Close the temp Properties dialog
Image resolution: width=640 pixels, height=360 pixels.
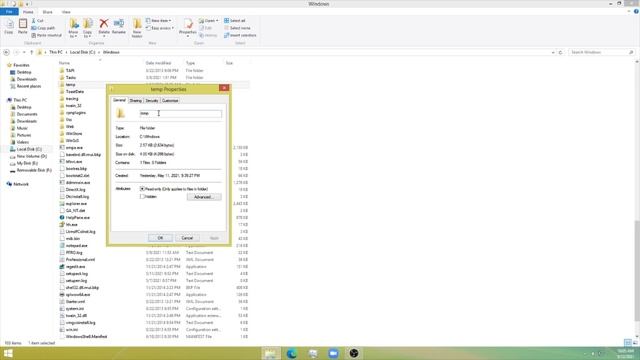(224, 88)
